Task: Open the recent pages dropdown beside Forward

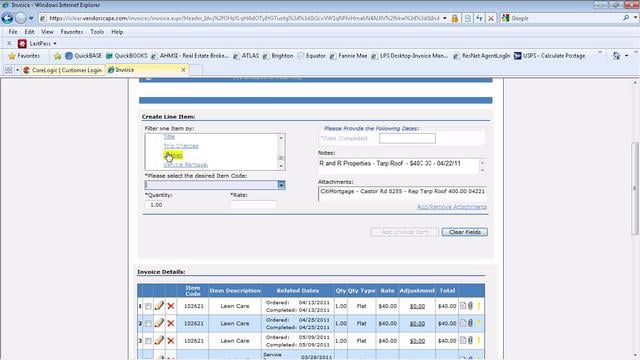Action: (31, 18)
